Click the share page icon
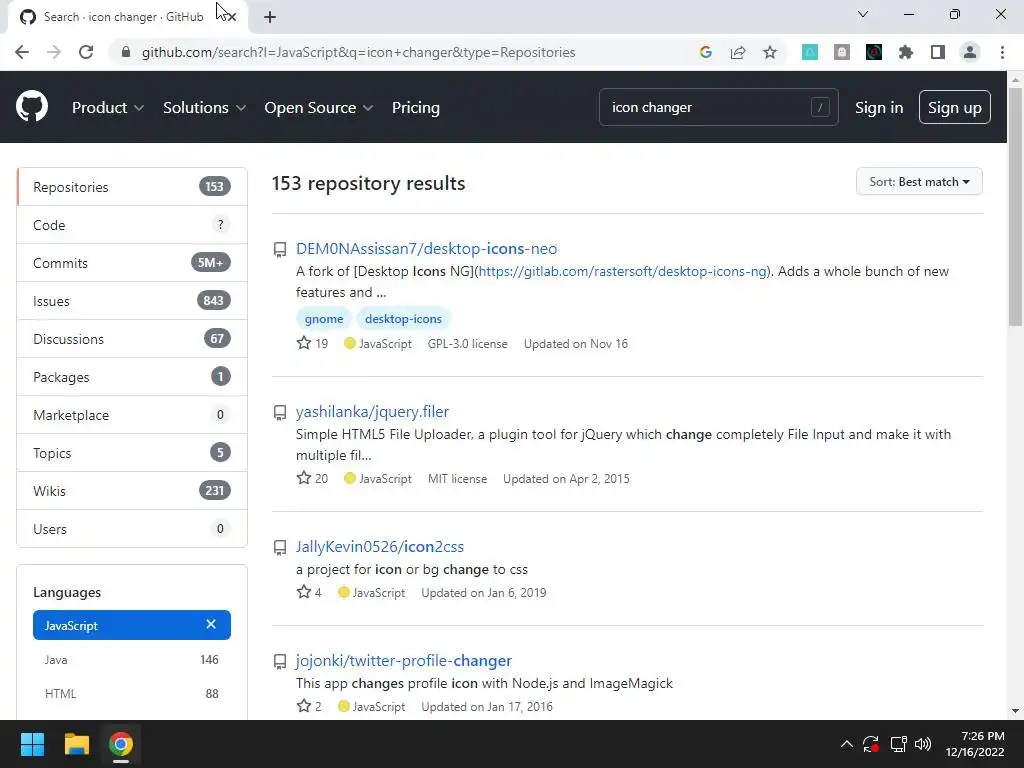 [738, 52]
